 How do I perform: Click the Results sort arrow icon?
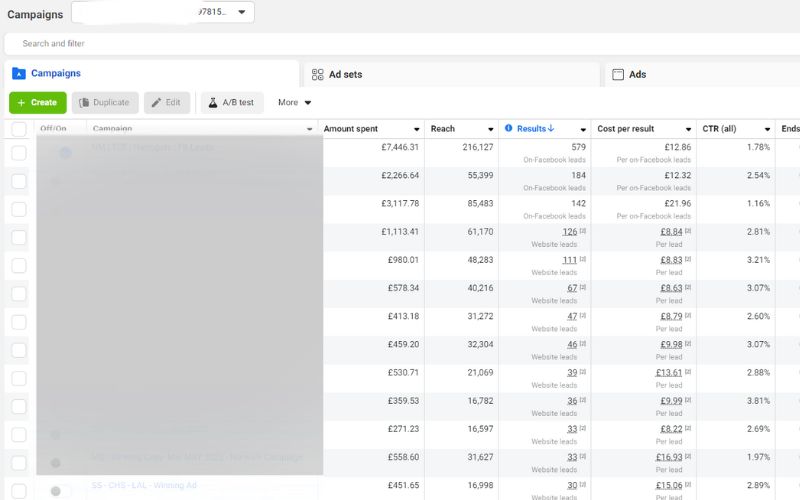click(x=551, y=129)
